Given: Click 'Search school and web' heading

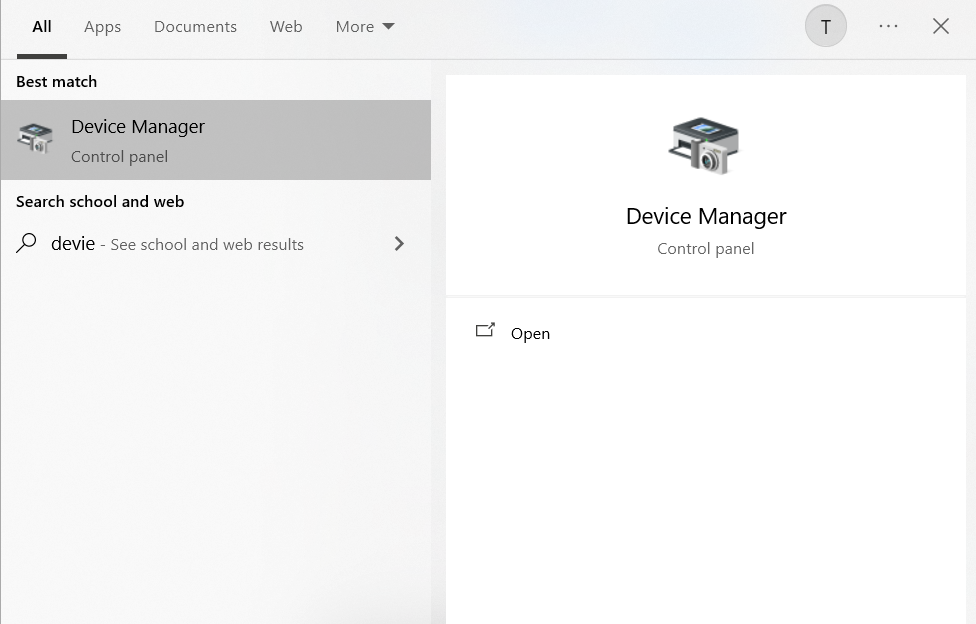Looking at the screenshot, I should 100,202.
